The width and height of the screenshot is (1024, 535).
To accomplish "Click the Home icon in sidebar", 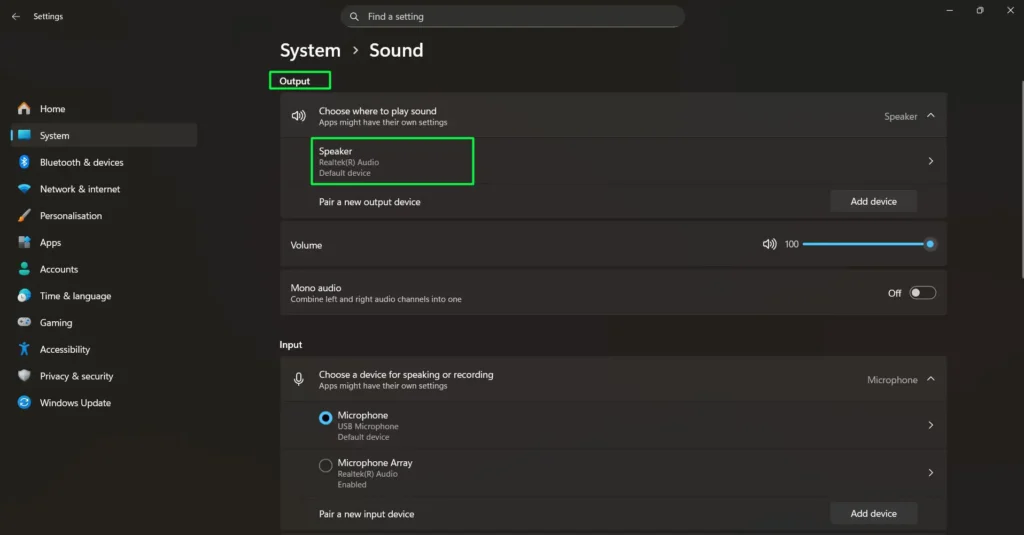I will point(24,108).
